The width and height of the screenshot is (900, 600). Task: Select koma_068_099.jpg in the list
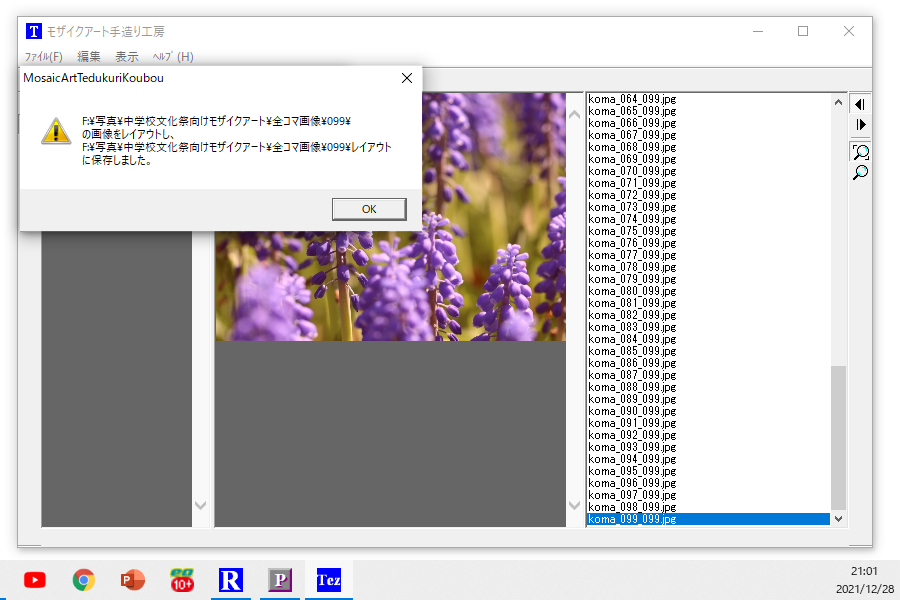coord(708,148)
